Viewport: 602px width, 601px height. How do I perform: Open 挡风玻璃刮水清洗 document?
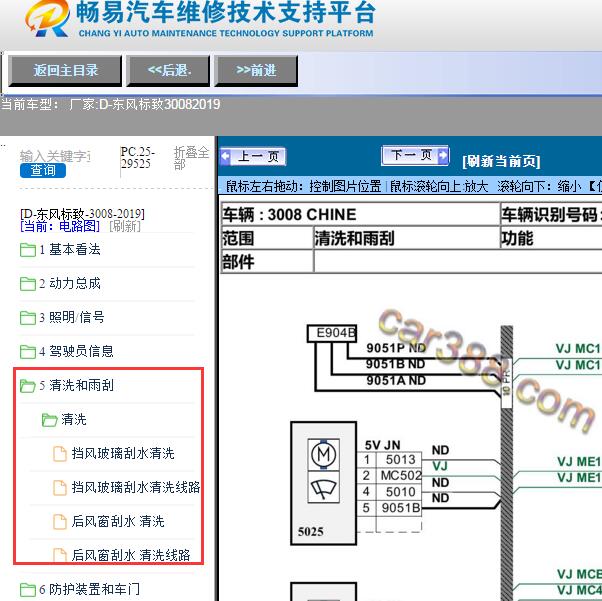tap(123, 454)
